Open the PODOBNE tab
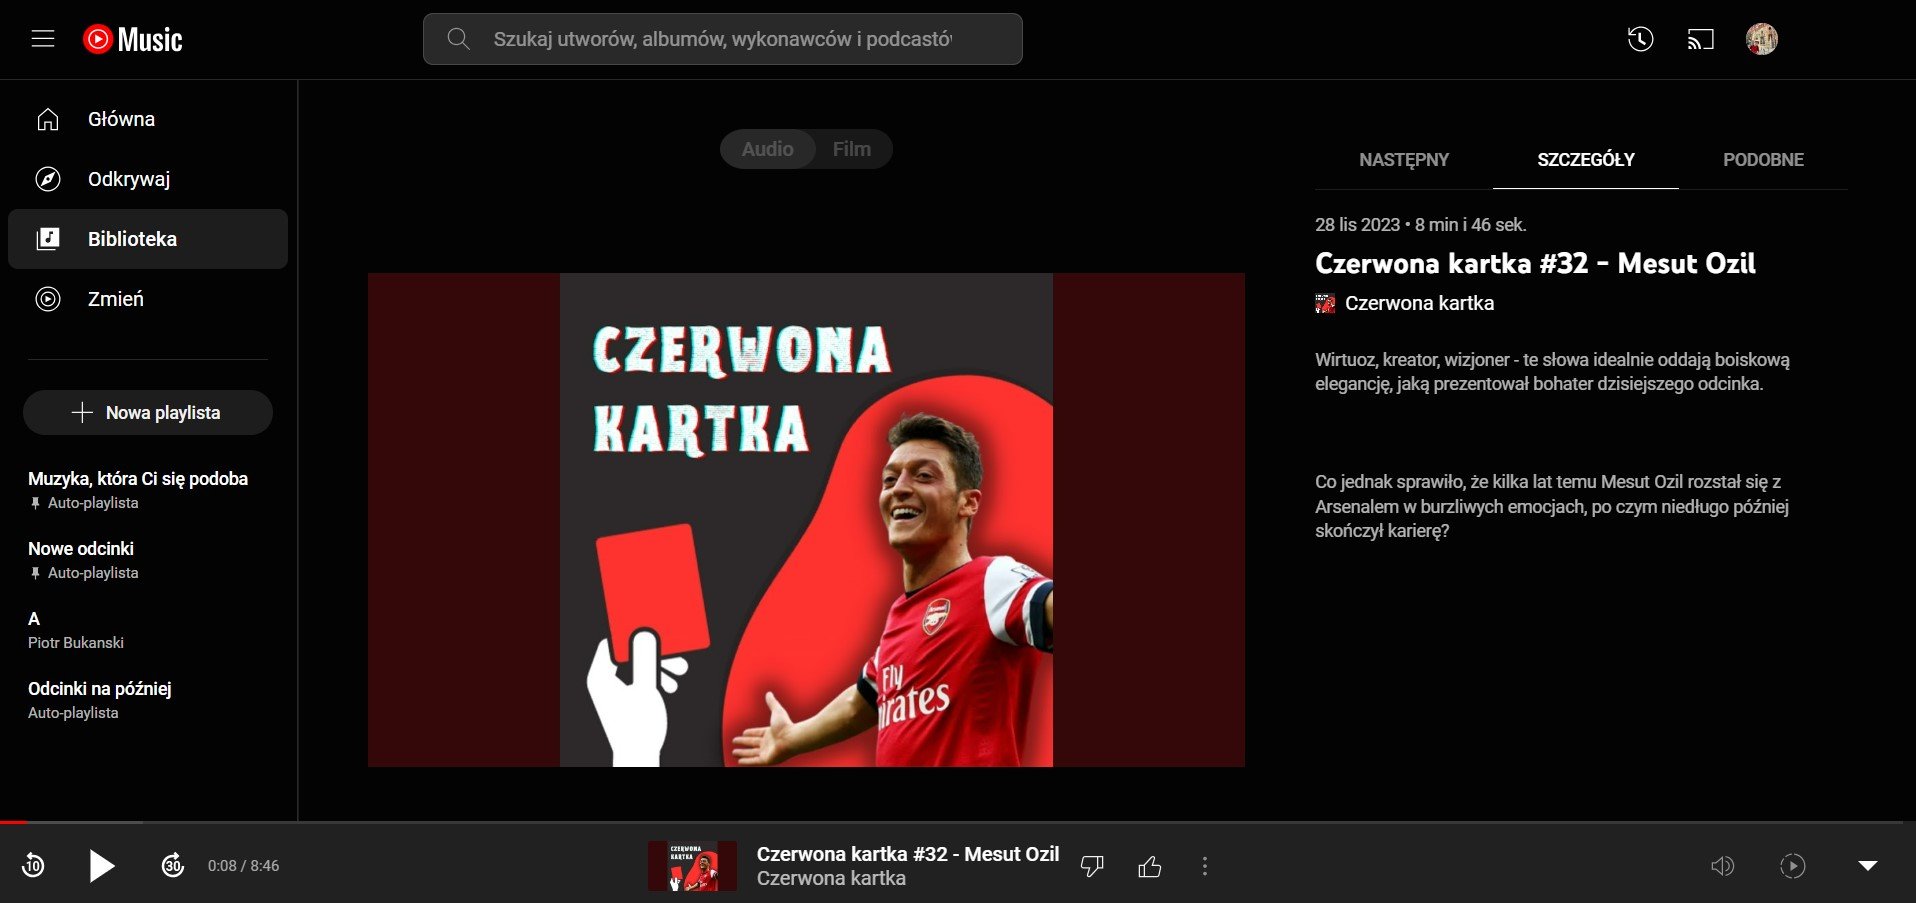 1763,160
